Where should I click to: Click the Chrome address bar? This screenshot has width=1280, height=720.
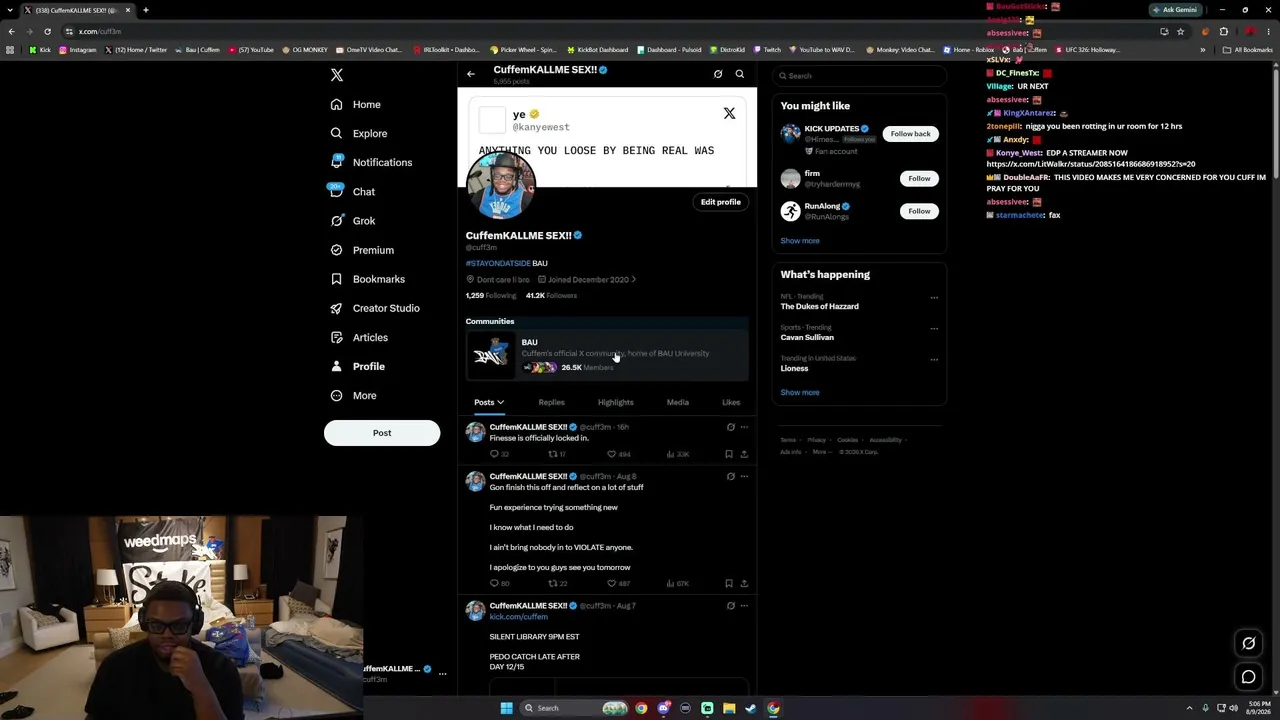610,31
